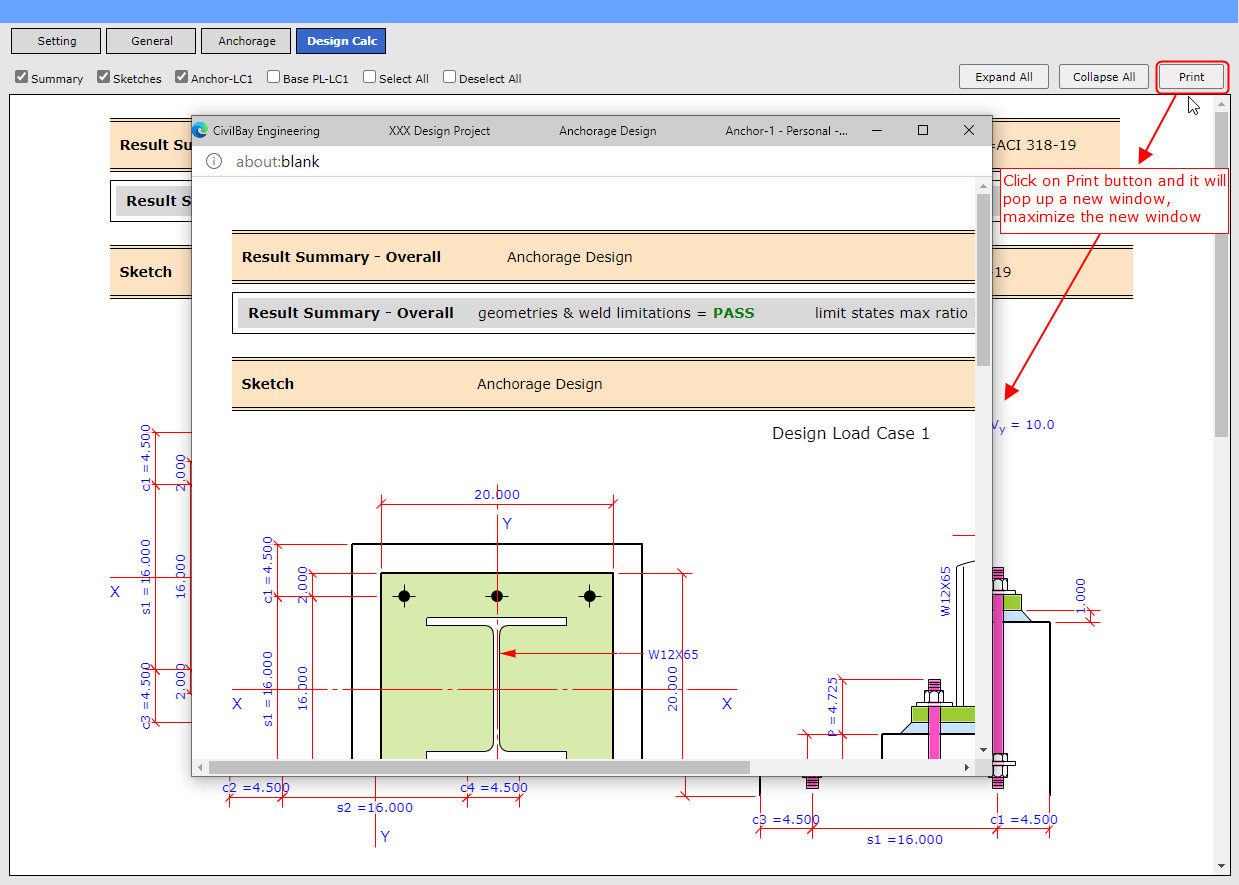This screenshot has width=1239, height=885.
Task: Toggle the Sketches checkbox
Action: click(x=104, y=77)
